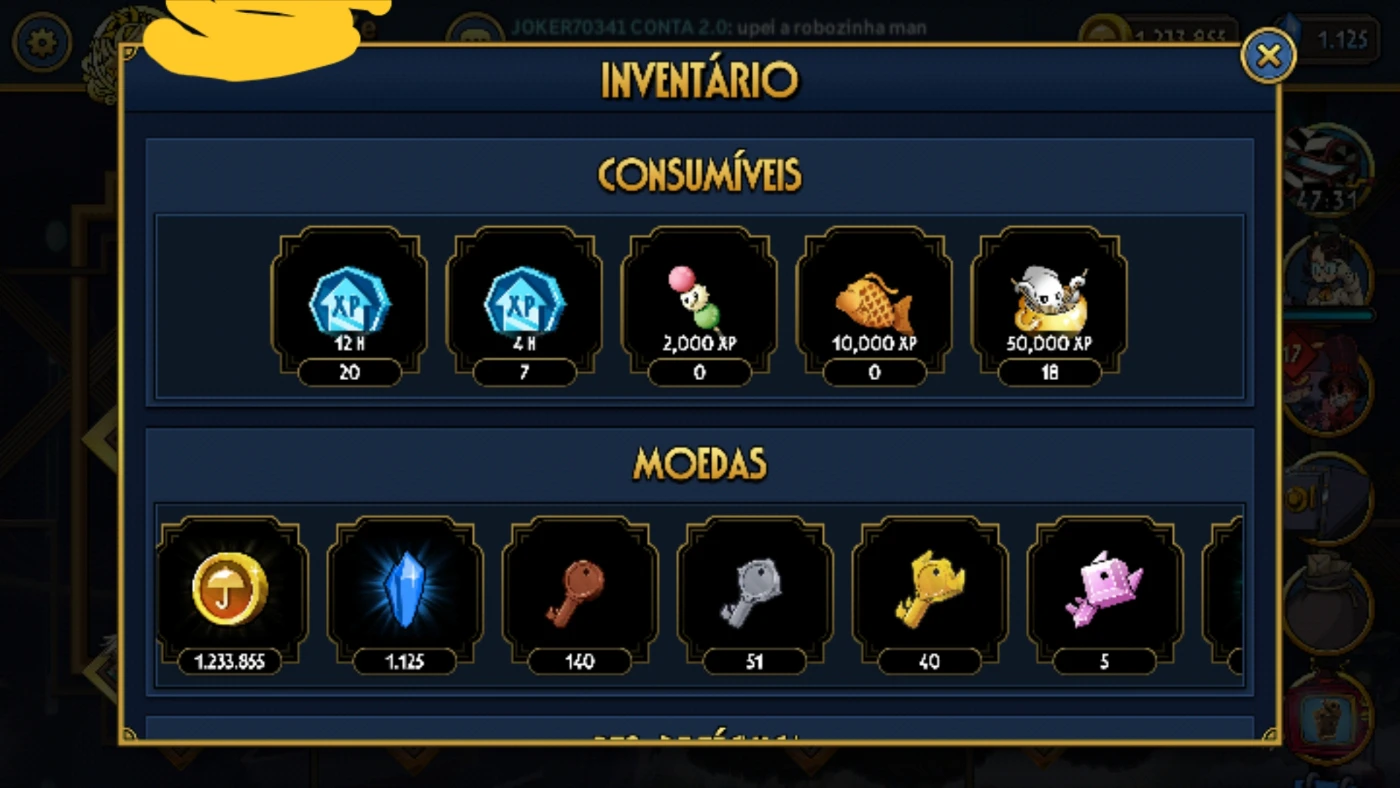Screen dimensions: 1400x788
Task: Open the settings gear icon
Action: coord(41,43)
